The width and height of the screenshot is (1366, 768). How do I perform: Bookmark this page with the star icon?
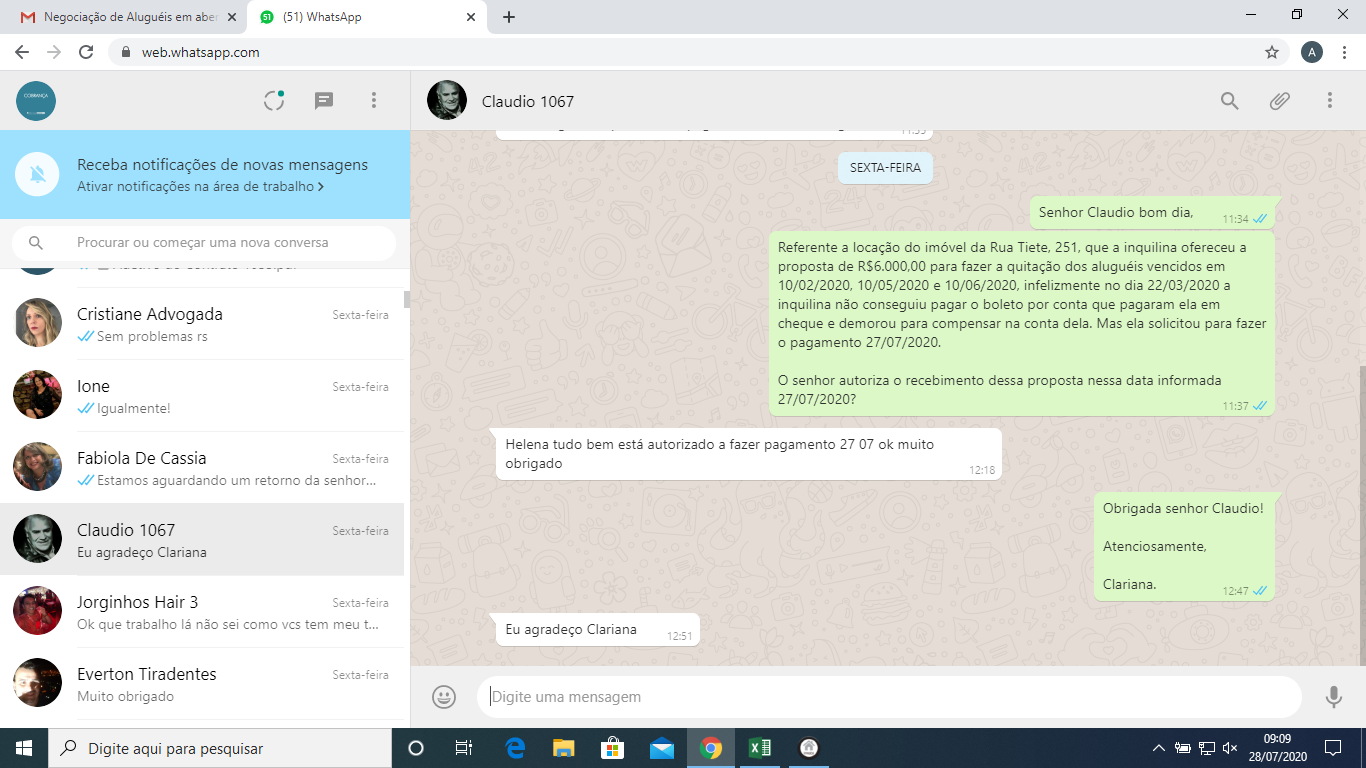1272,52
